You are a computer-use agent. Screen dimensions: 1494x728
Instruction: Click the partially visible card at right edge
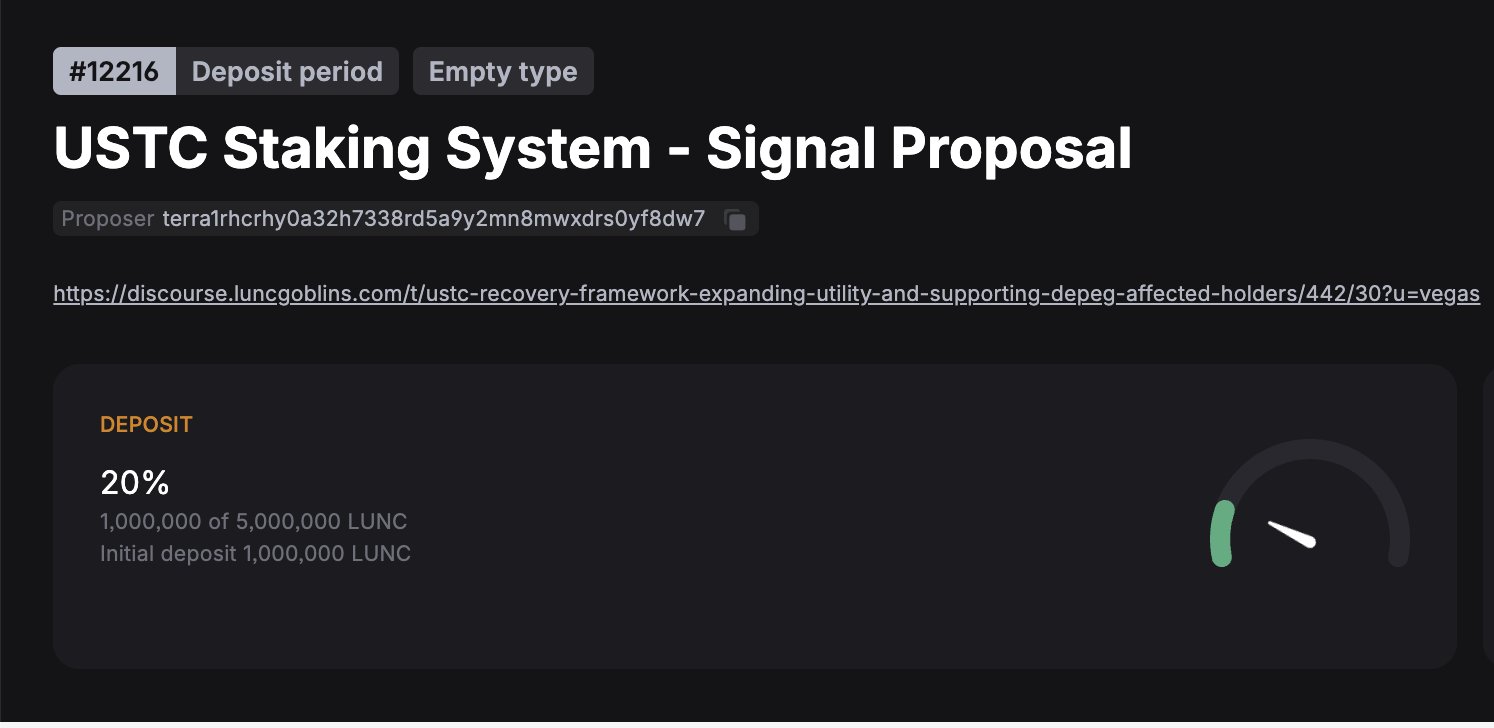pyautogui.click(x=1488, y=515)
